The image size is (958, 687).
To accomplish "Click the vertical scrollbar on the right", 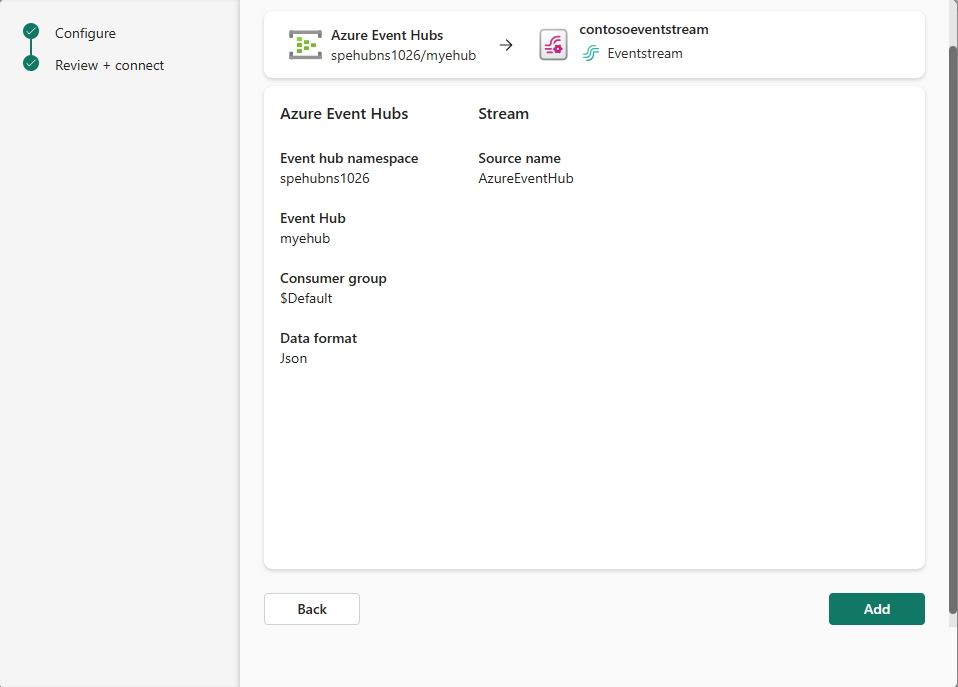I will (x=953, y=330).
